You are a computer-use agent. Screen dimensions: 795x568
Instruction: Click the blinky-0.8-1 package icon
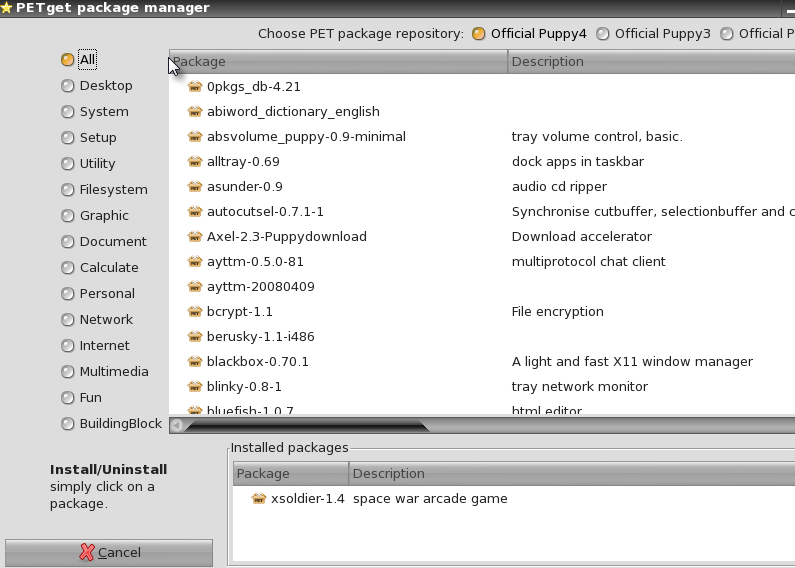tap(195, 386)
